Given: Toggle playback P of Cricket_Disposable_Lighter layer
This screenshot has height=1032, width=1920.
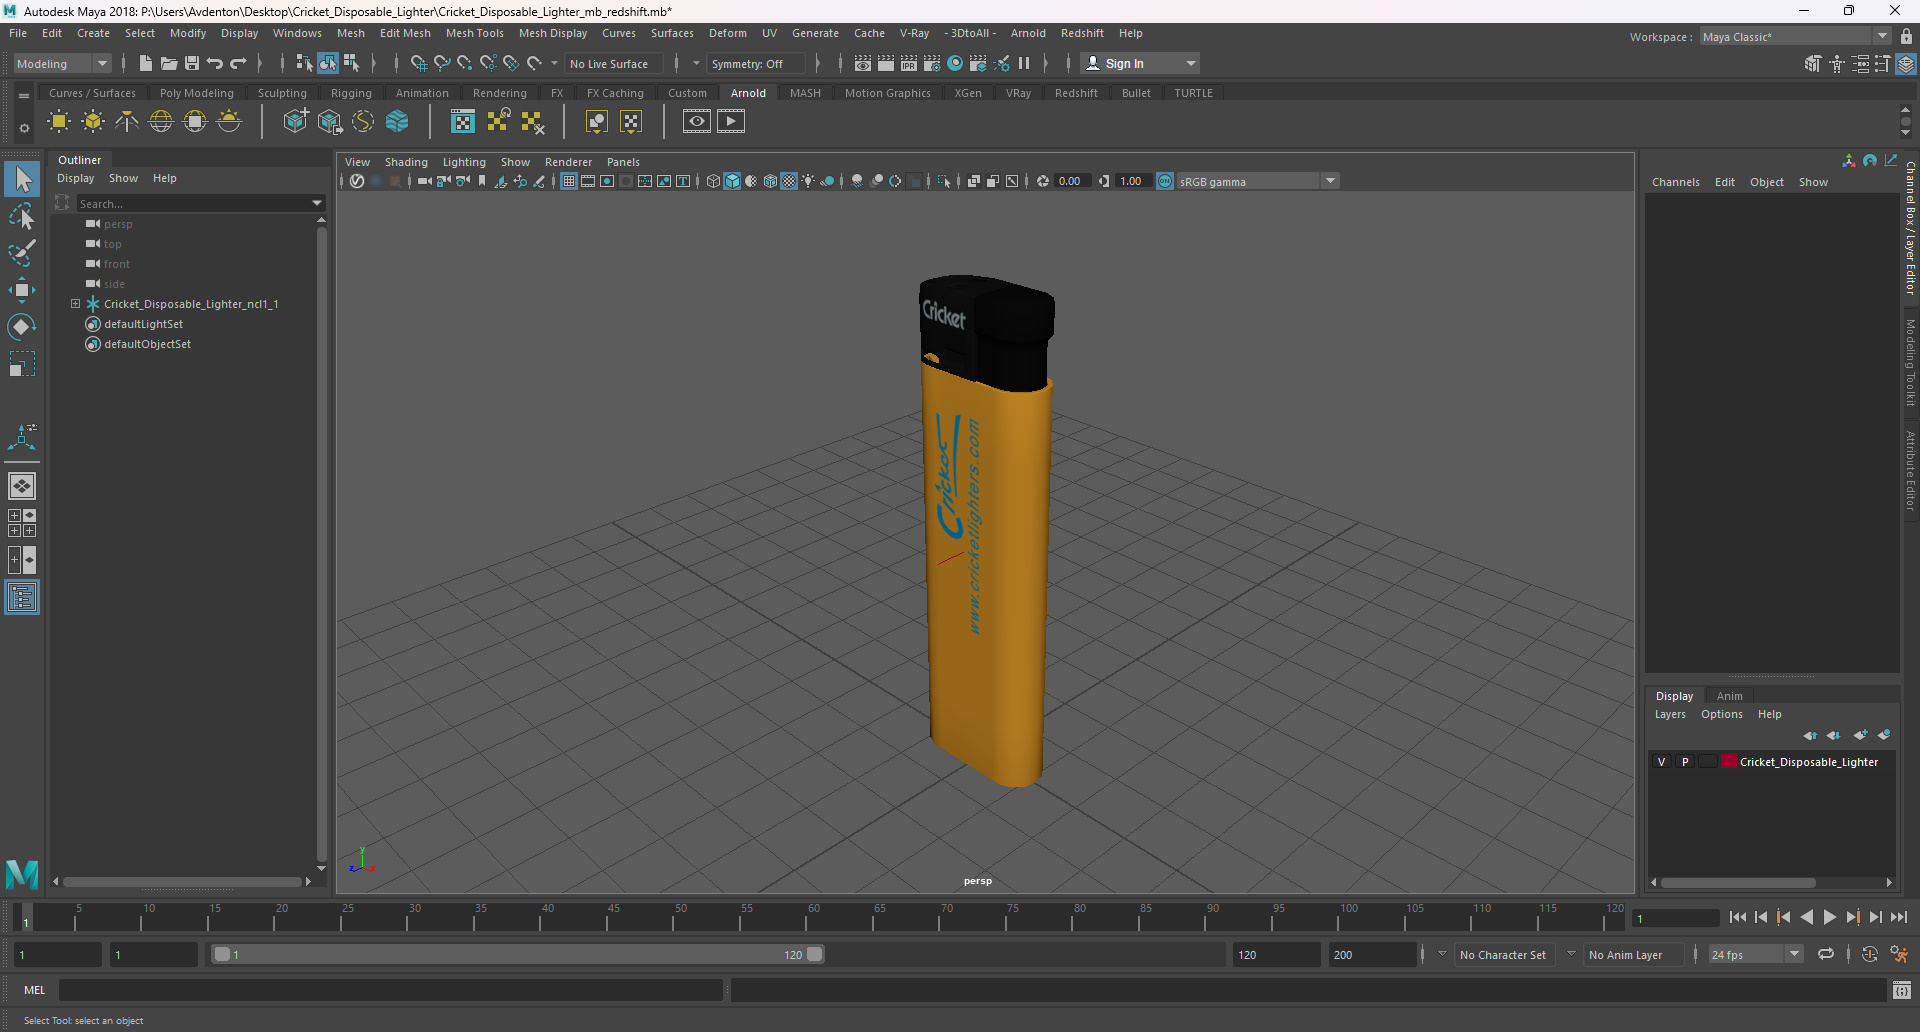Looking at the screenshot, I should [x=1685, y=762].
